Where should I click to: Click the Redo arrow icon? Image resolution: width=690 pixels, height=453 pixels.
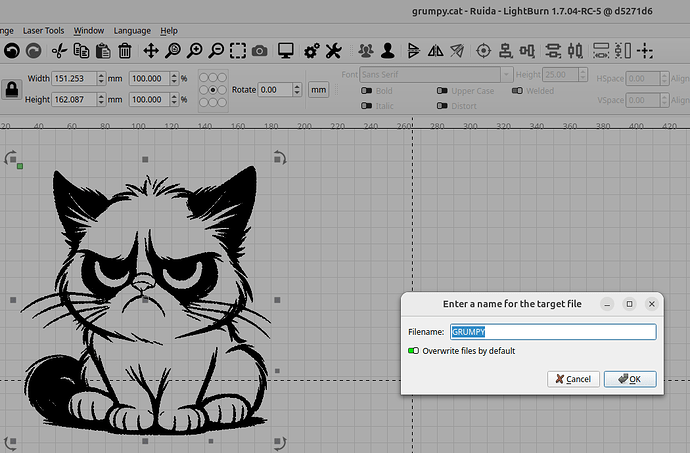pos(33,51)
